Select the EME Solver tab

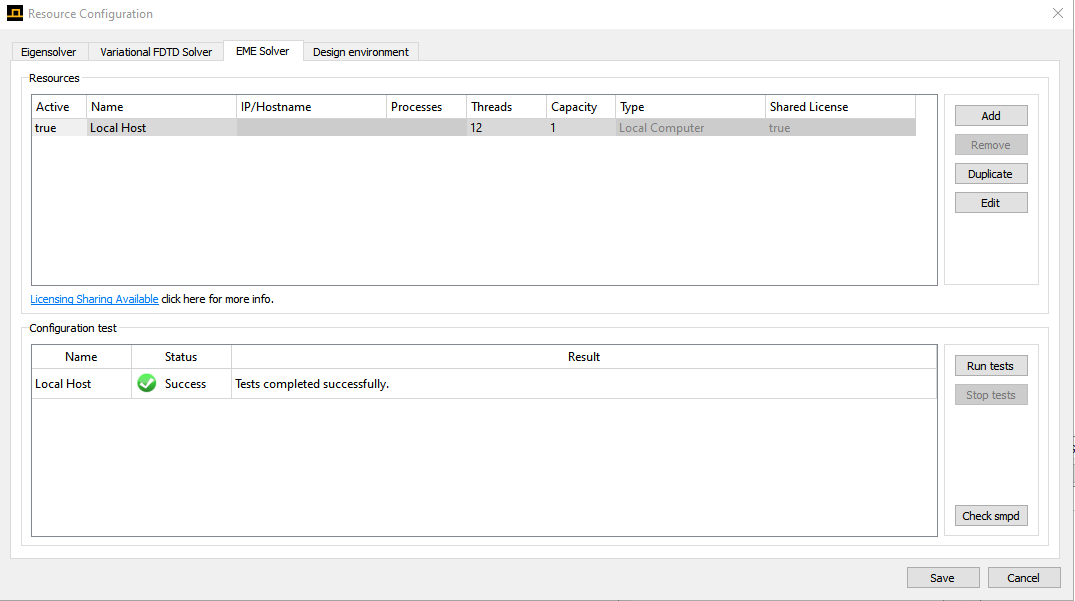(262, 51)
